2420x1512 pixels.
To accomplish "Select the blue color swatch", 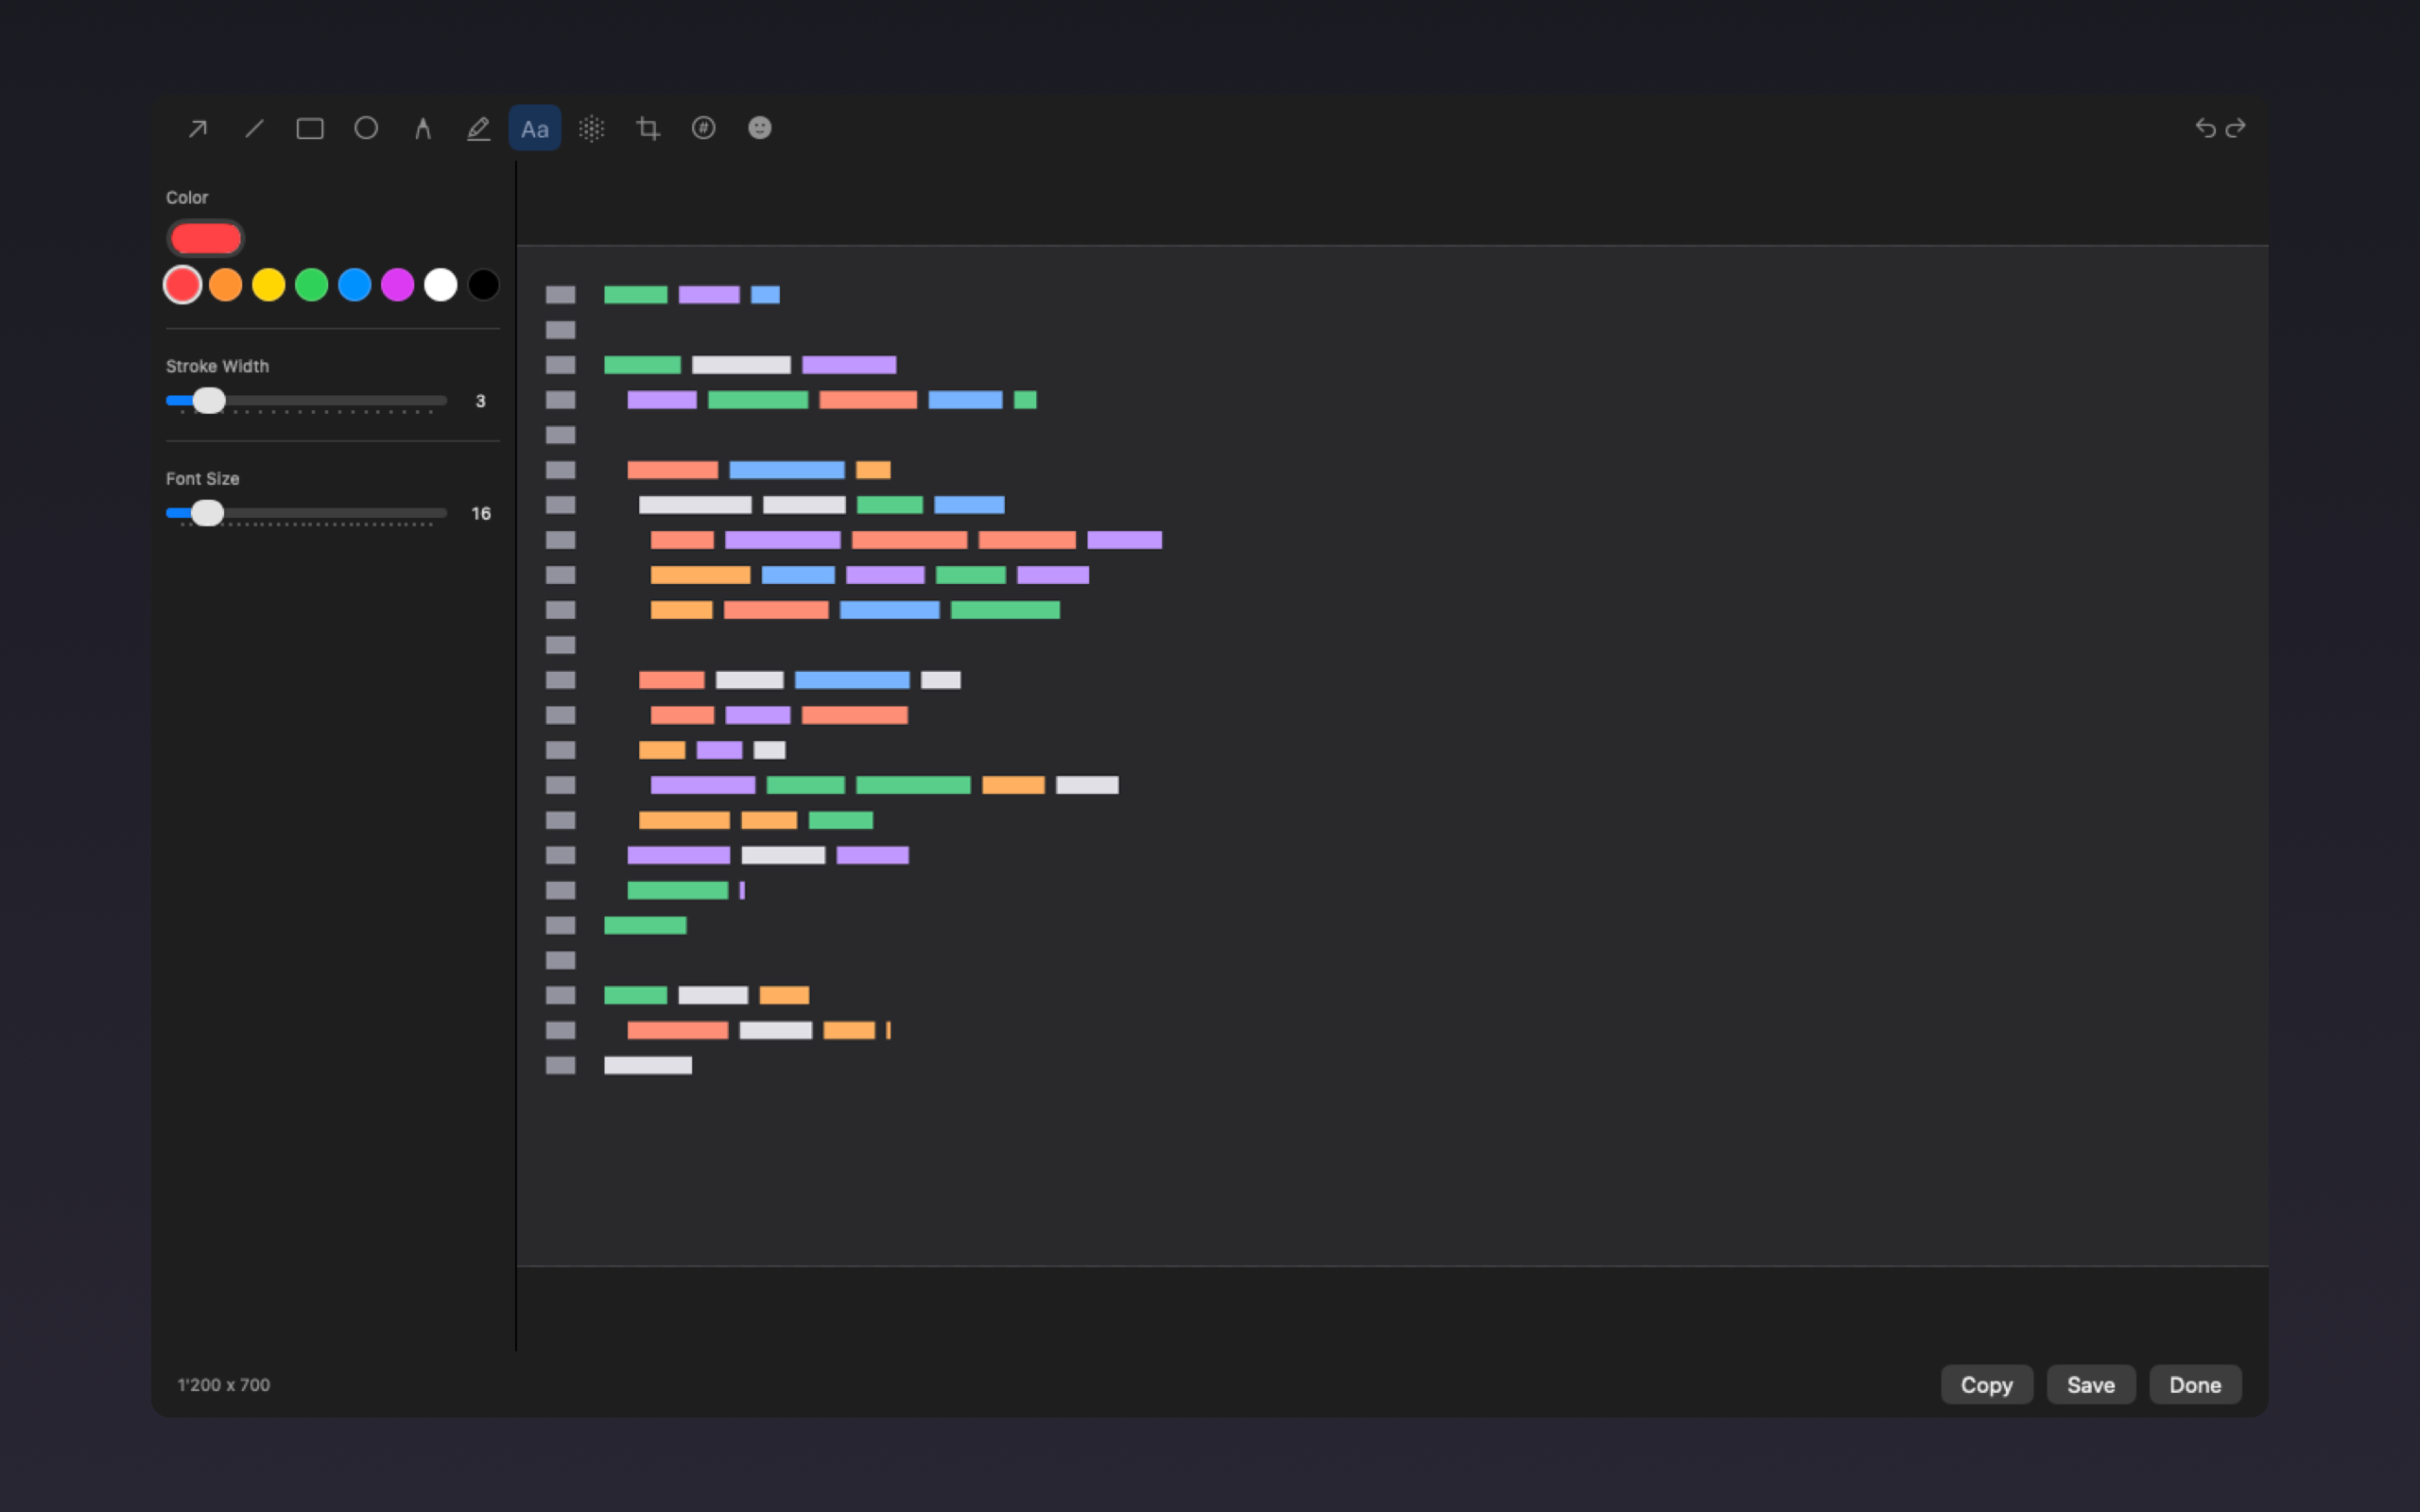I will pyautogui.click(x=355, y=285).
